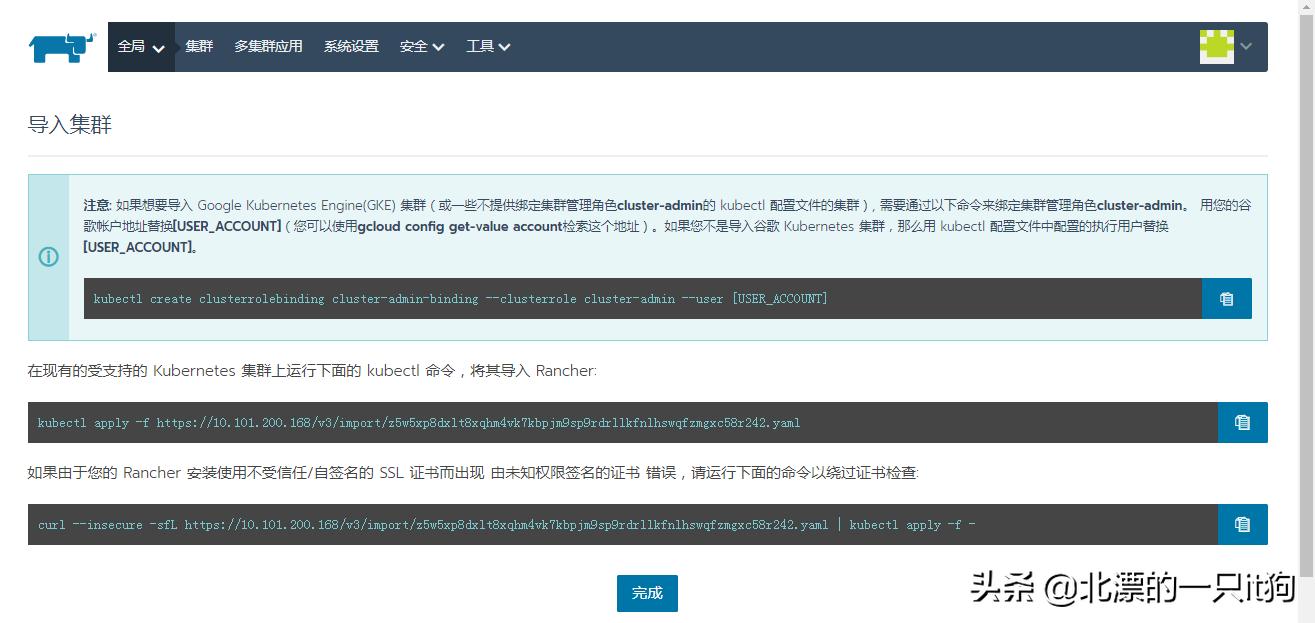Open the 系统设置 menu
Image resolution: width=1315 pixels, height=623 pixels.
(350, 46)
